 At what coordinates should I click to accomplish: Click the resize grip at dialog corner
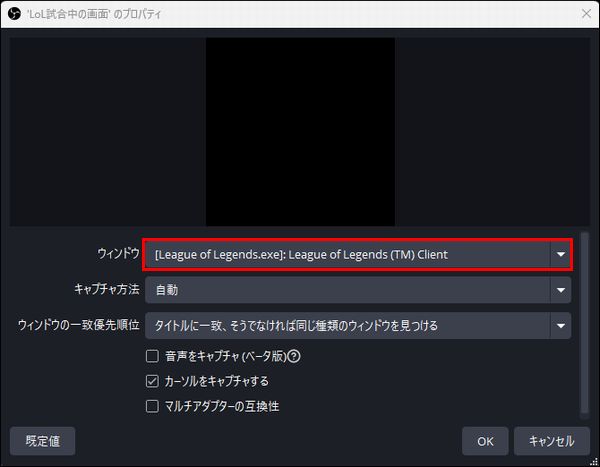(x=594, y=462)
